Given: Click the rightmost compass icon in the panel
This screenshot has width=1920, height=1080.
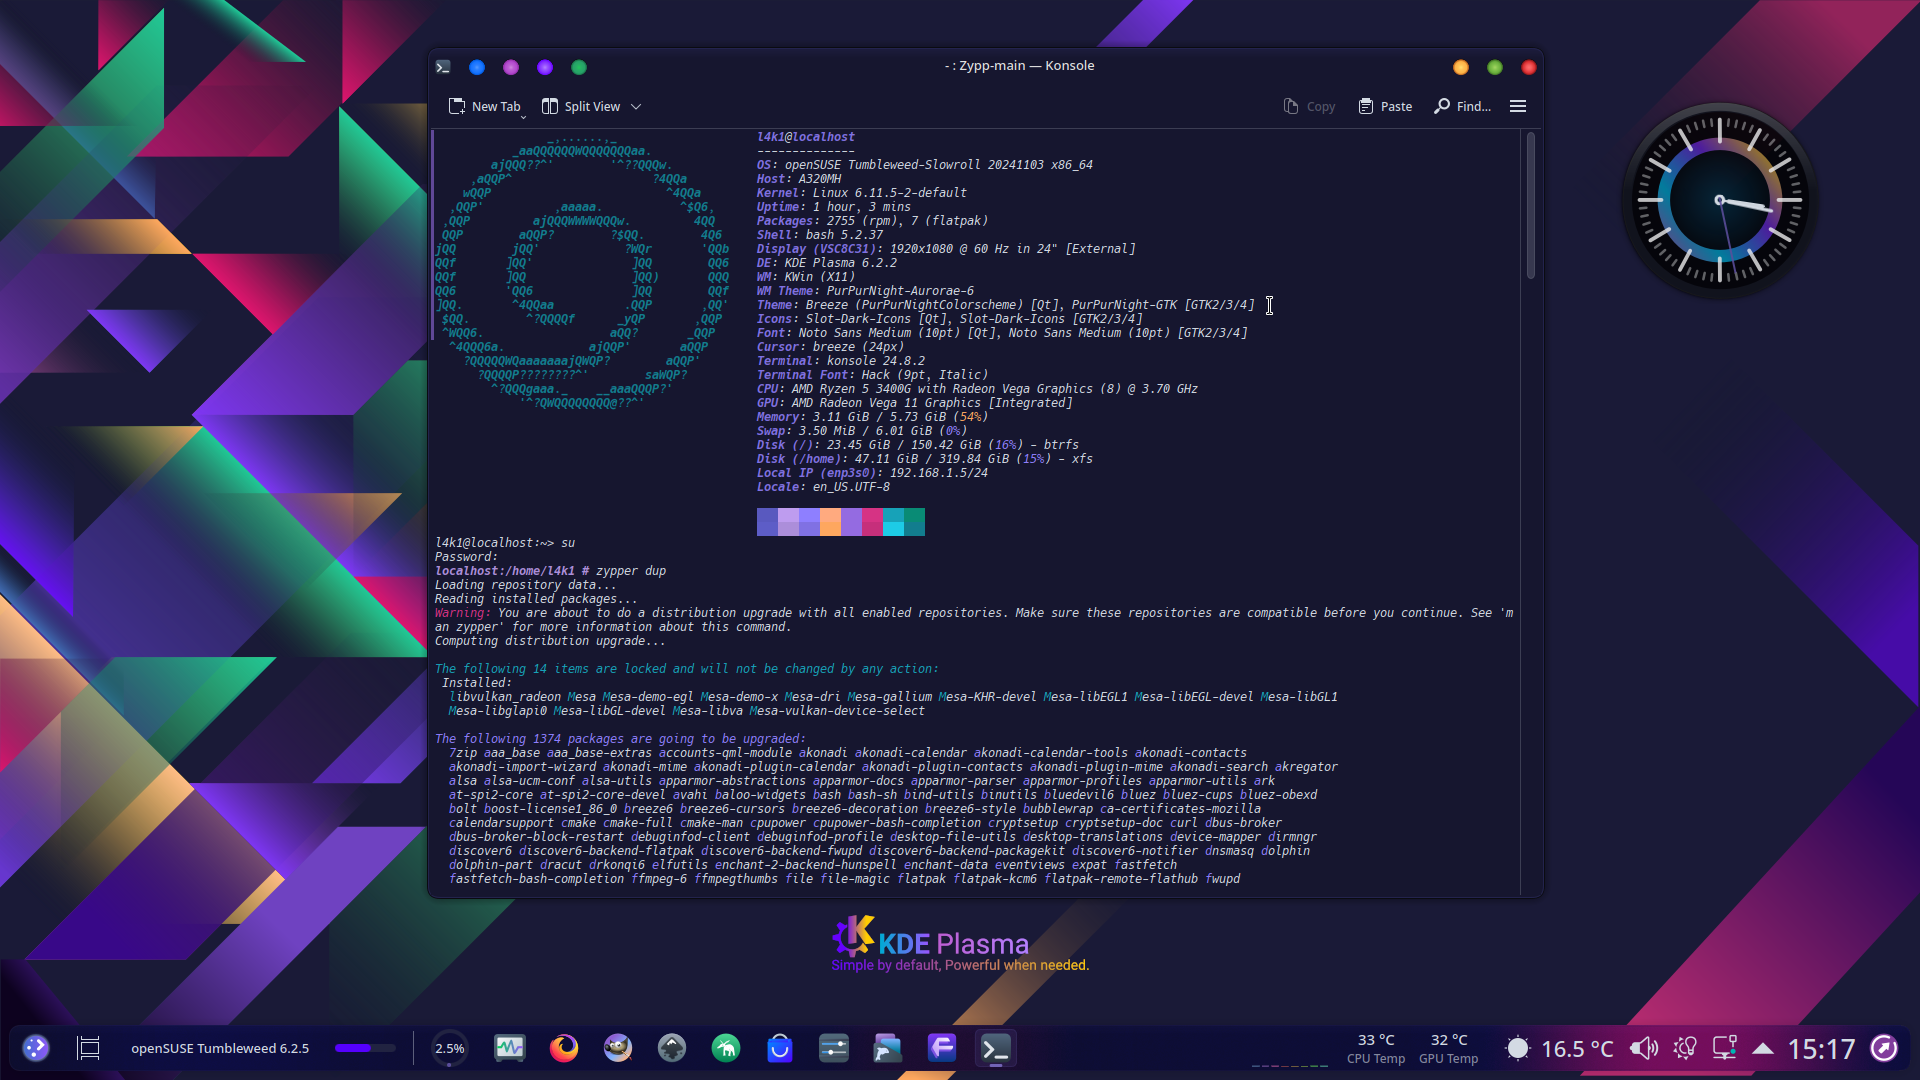Looking at the screenshot, I should click(1884, 1048).
